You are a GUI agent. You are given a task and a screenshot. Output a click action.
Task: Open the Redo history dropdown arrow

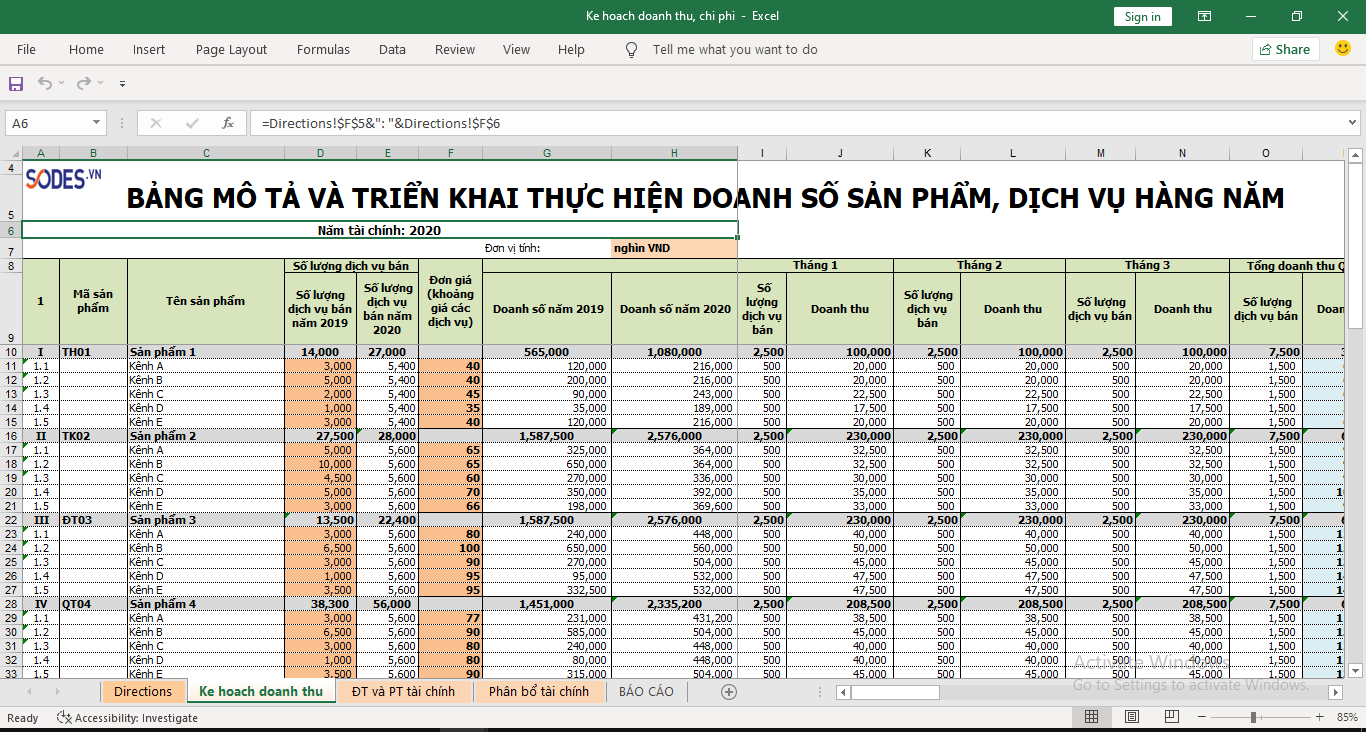tap(101, 84)
